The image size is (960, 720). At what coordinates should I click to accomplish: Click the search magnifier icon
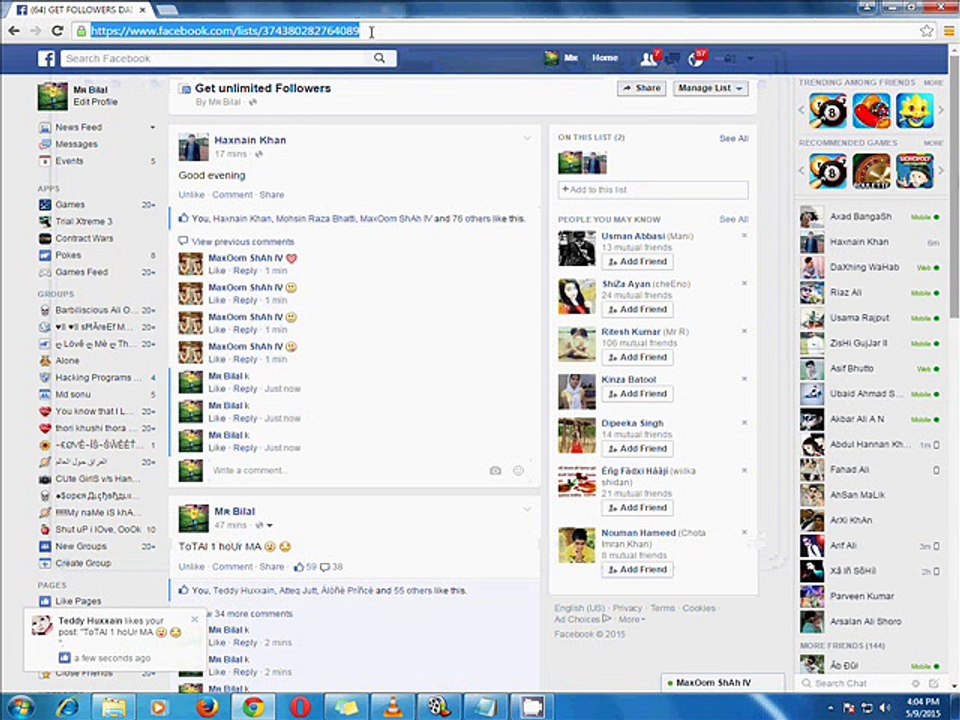379,58
